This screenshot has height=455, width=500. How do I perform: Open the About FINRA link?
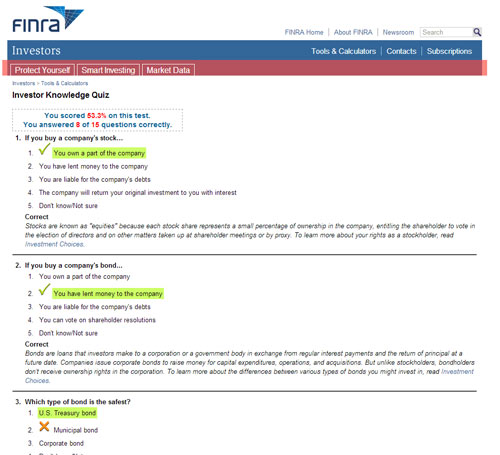point(353,32)
